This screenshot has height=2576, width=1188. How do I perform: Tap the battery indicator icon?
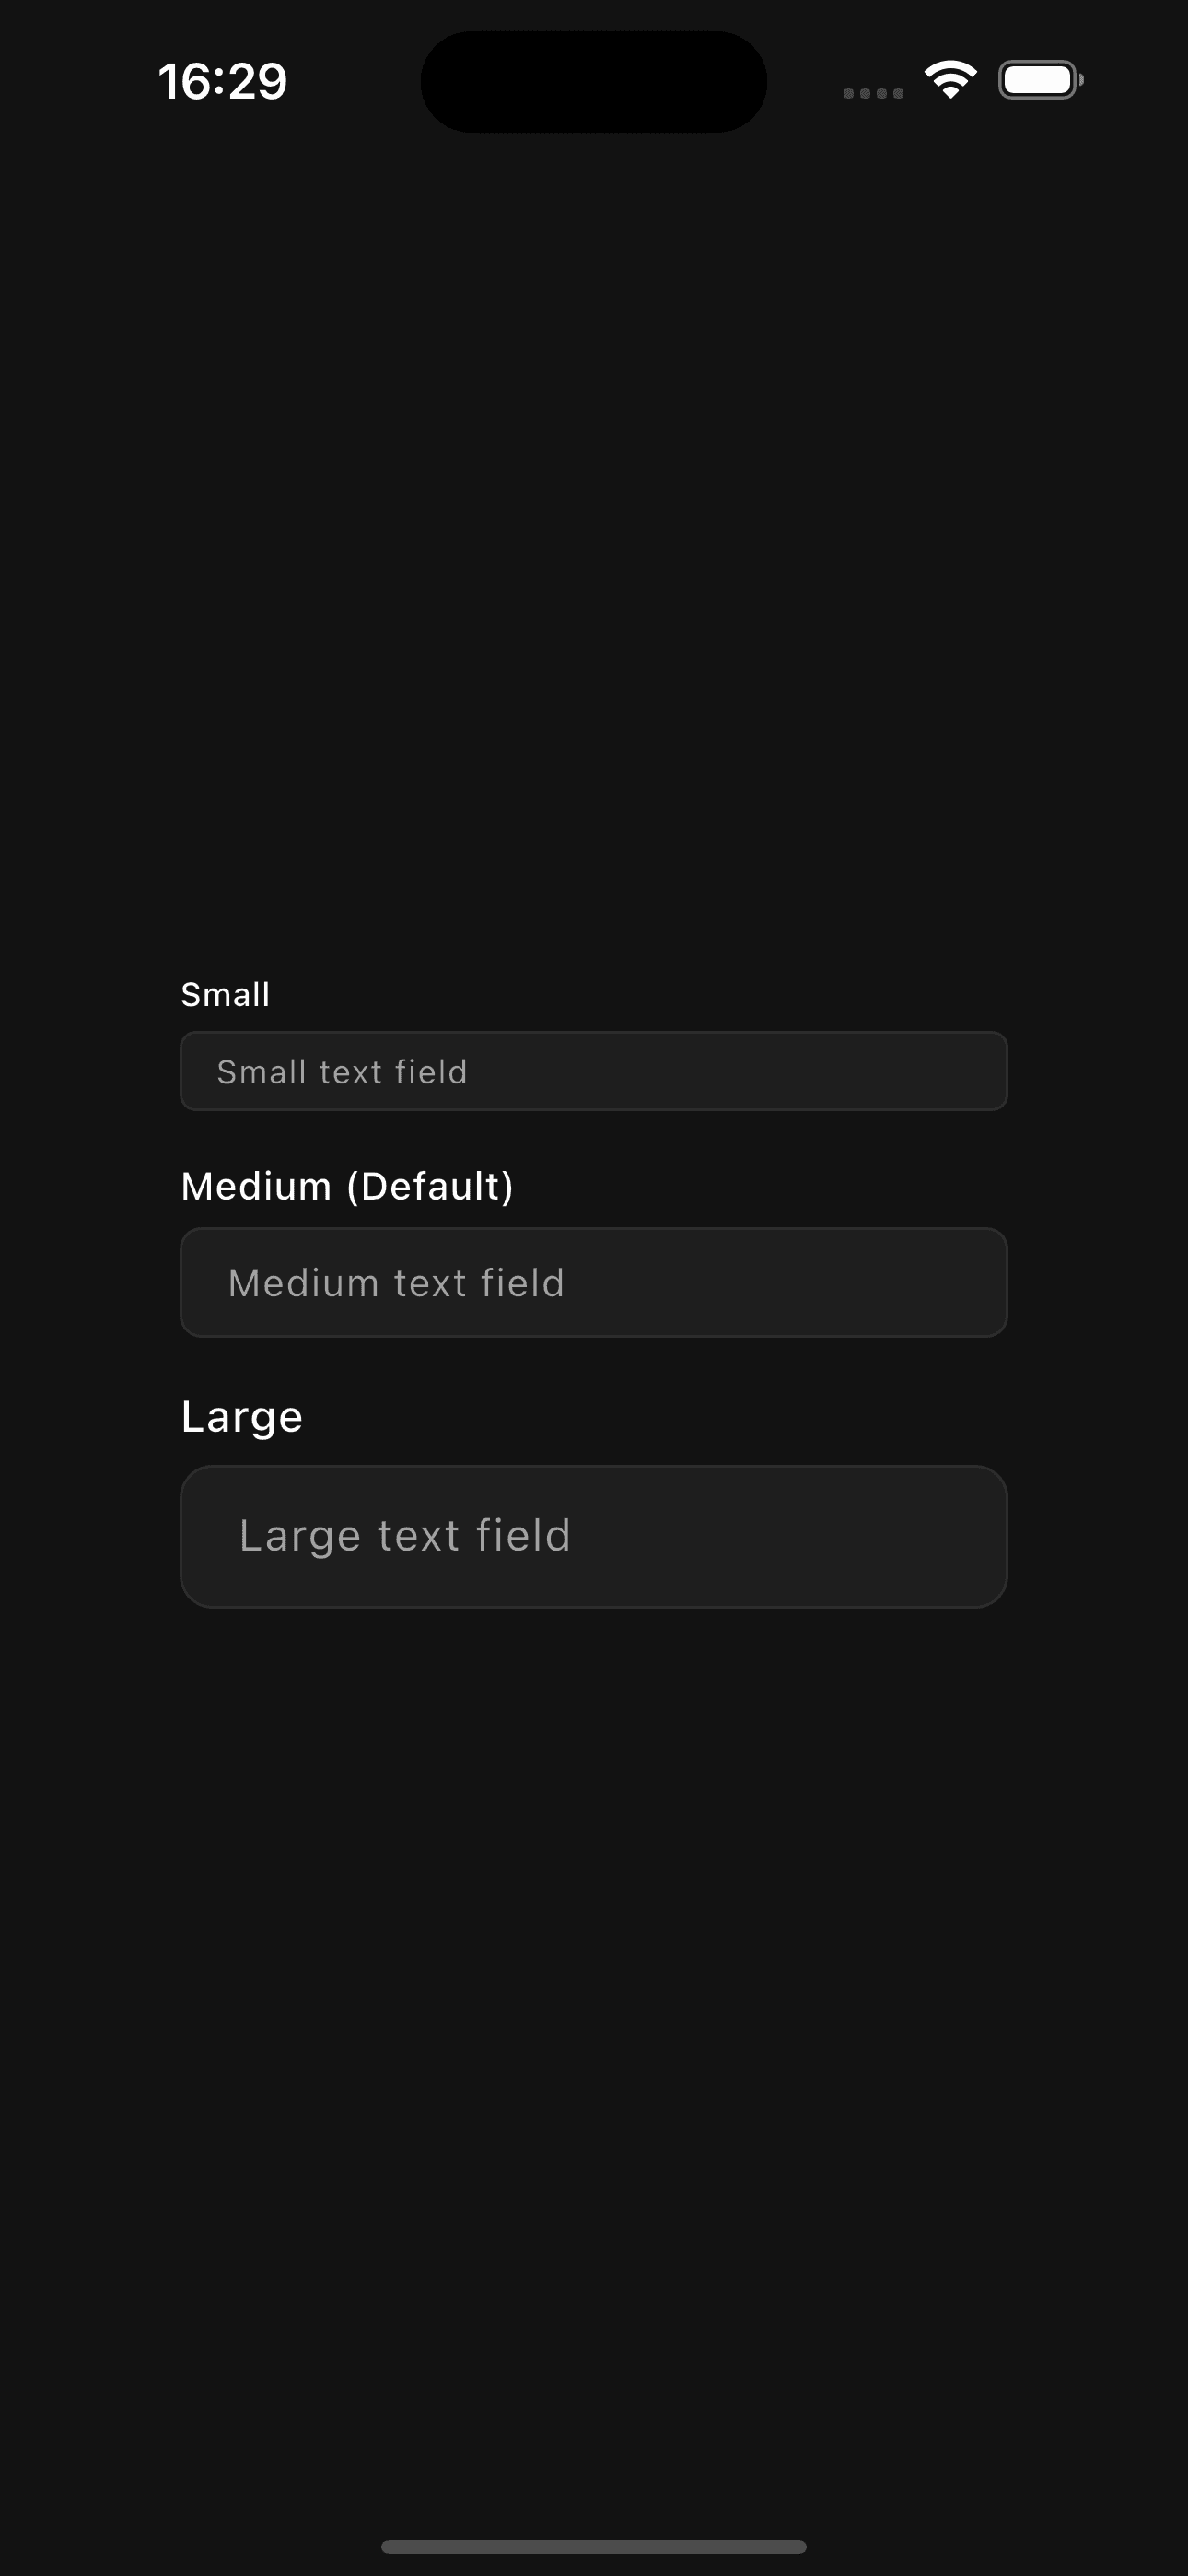(x=1040, y=80)
